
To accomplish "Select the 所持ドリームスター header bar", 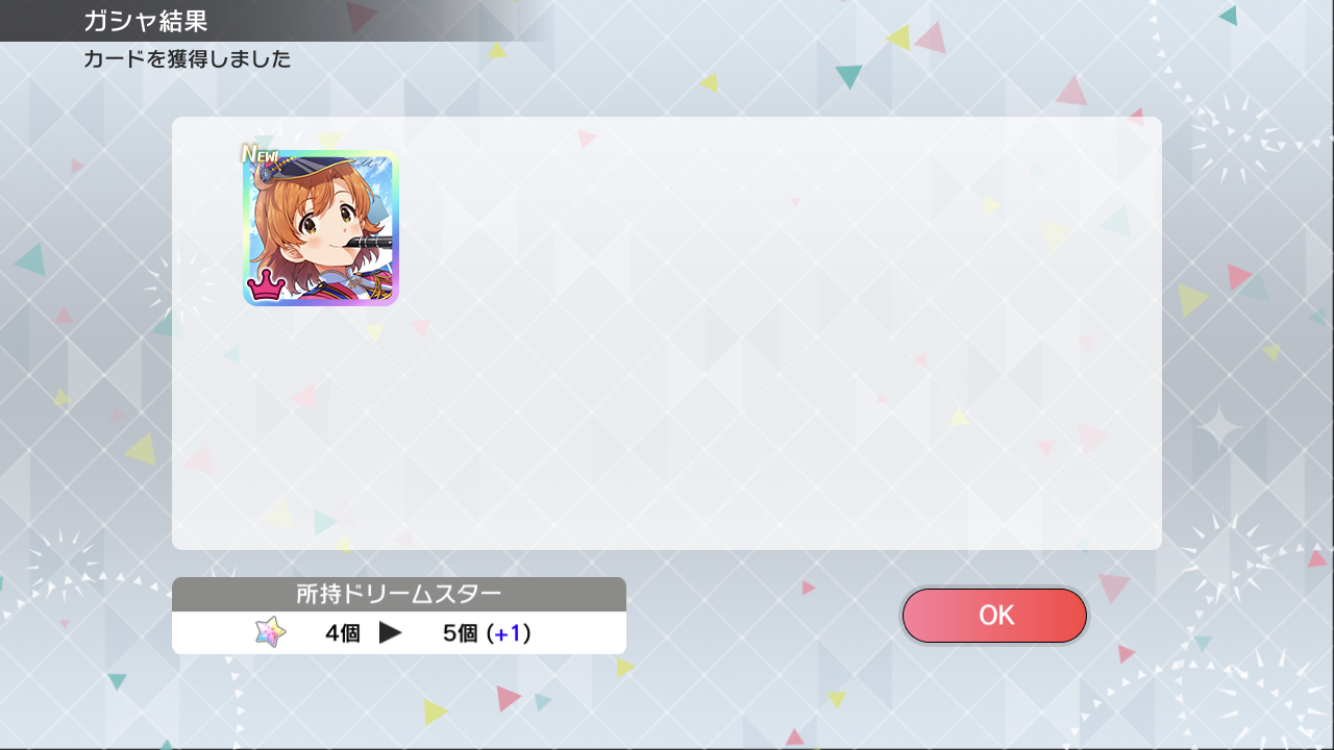I will (399, 594).
